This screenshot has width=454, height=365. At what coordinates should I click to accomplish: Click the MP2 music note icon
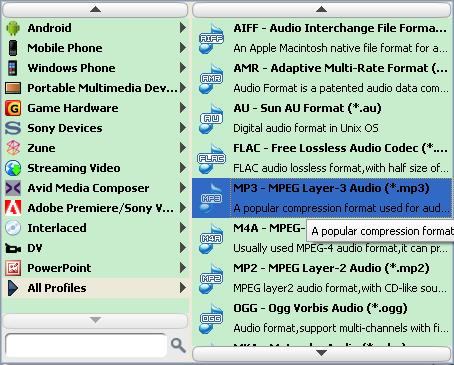[x=211, y=279]
